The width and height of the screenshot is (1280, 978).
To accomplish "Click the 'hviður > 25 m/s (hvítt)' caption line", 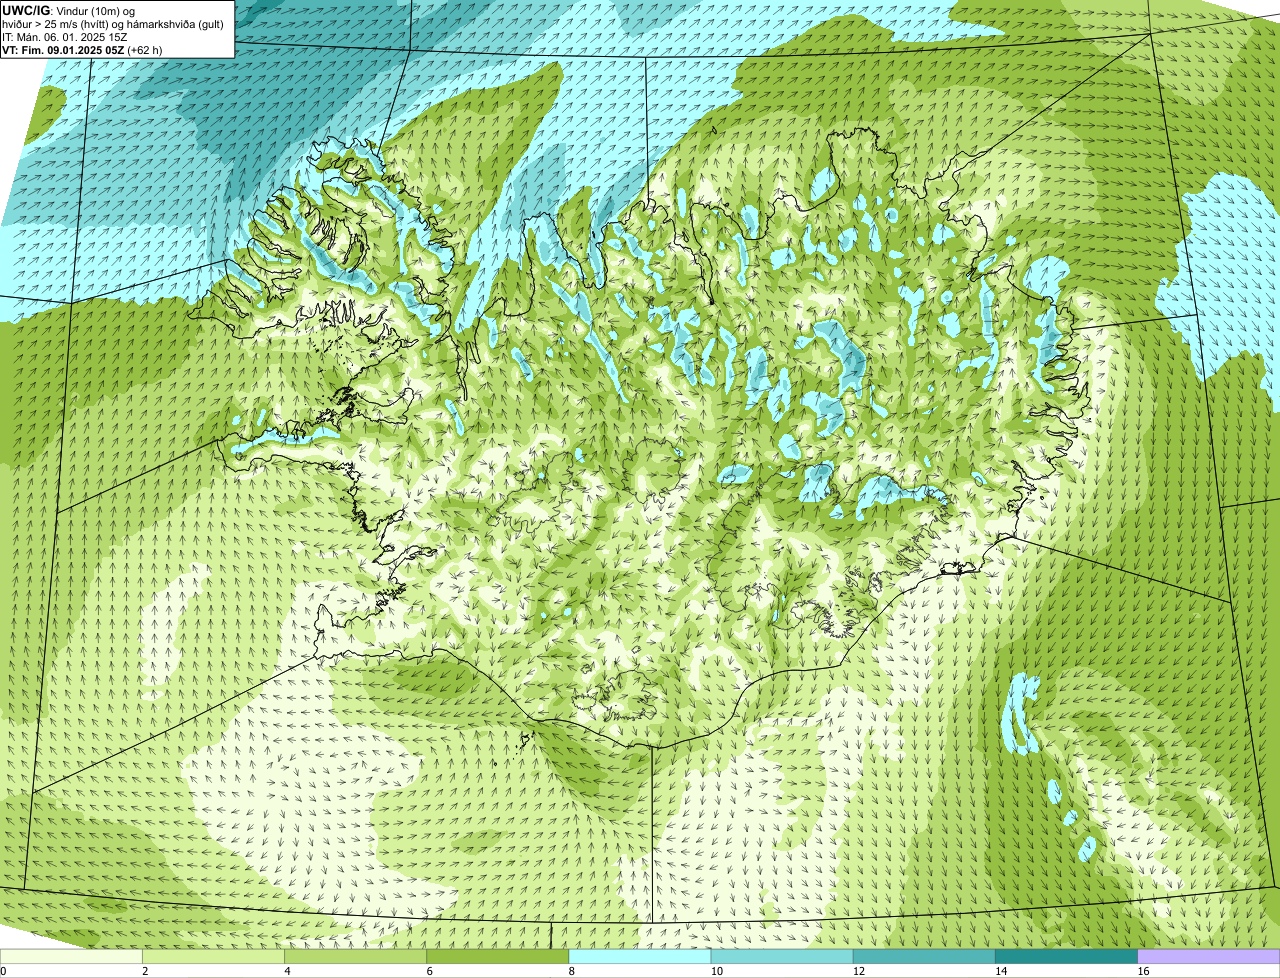I will (113, 23).
